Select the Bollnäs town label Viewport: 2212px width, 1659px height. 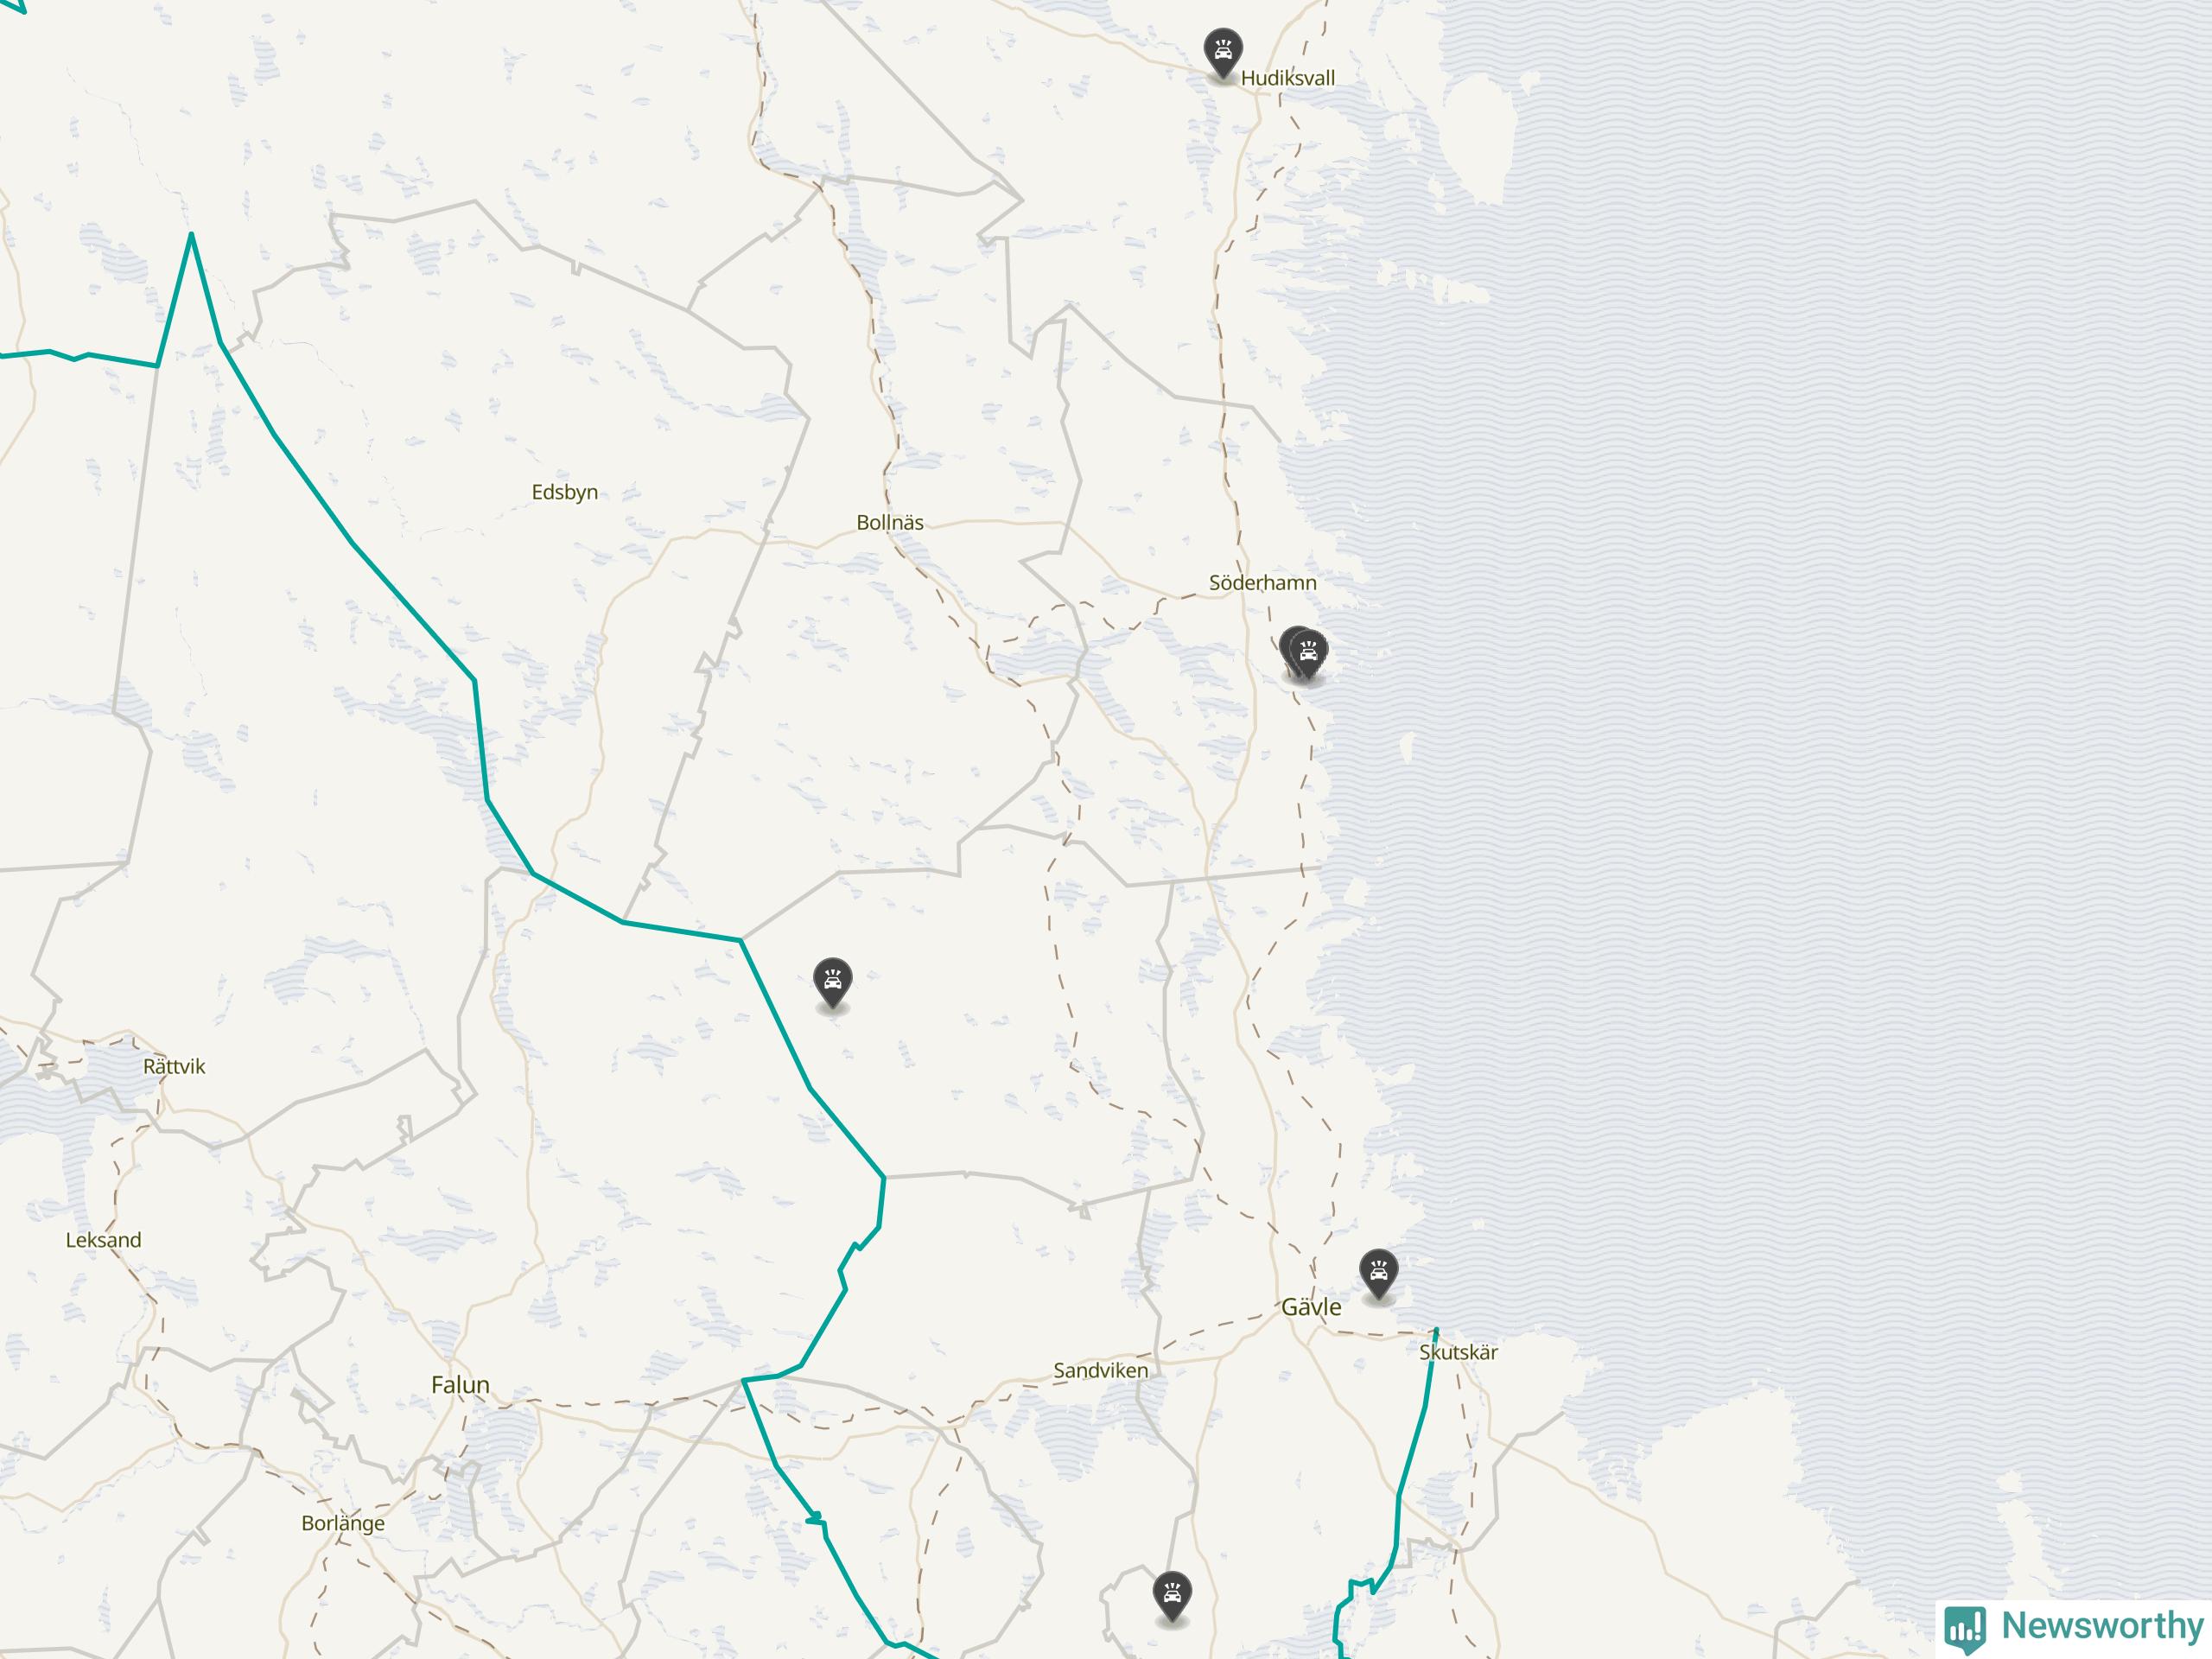(x=890, y=522)
